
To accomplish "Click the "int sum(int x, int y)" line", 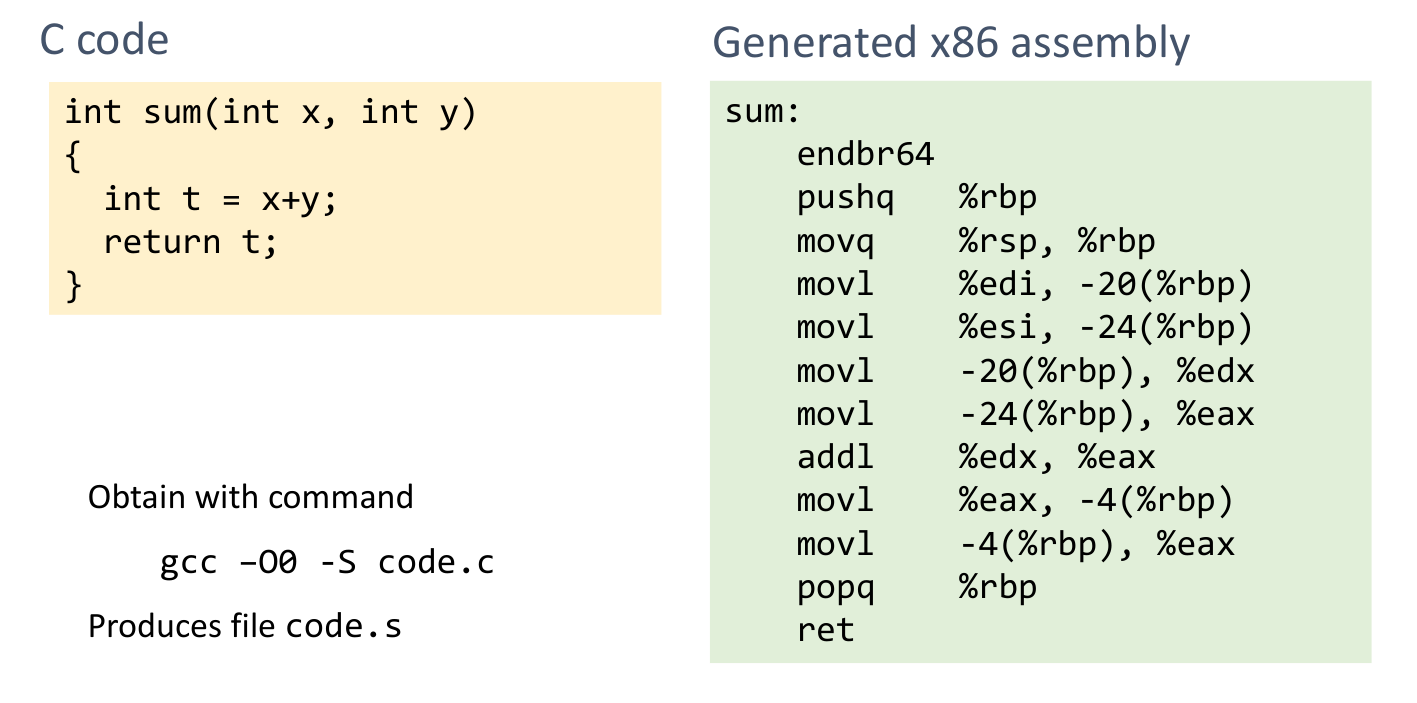I will [x=270, y=112].
